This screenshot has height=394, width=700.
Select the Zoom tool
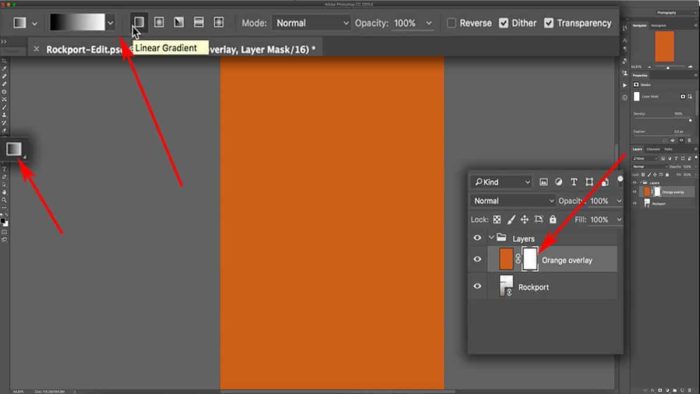[4, 200]
